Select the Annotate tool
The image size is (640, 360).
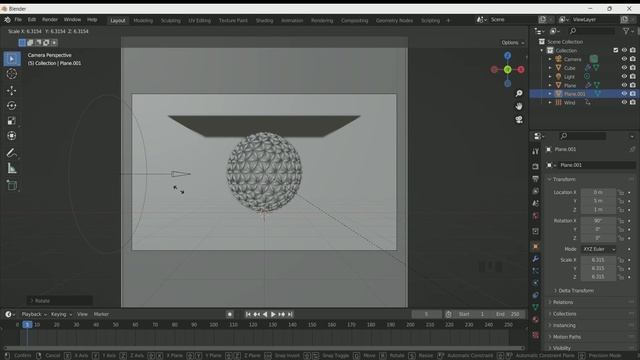coord(12,153)
